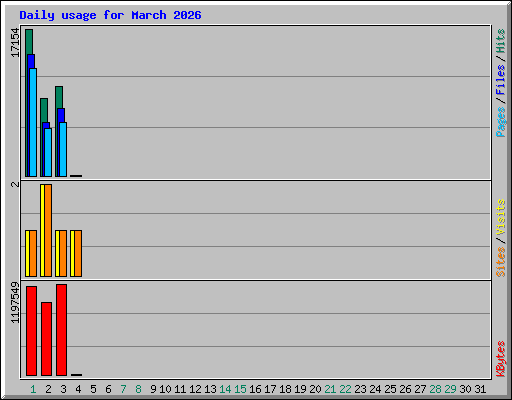Click the orange 'Sites' legend label

click(x=500, y=262)
